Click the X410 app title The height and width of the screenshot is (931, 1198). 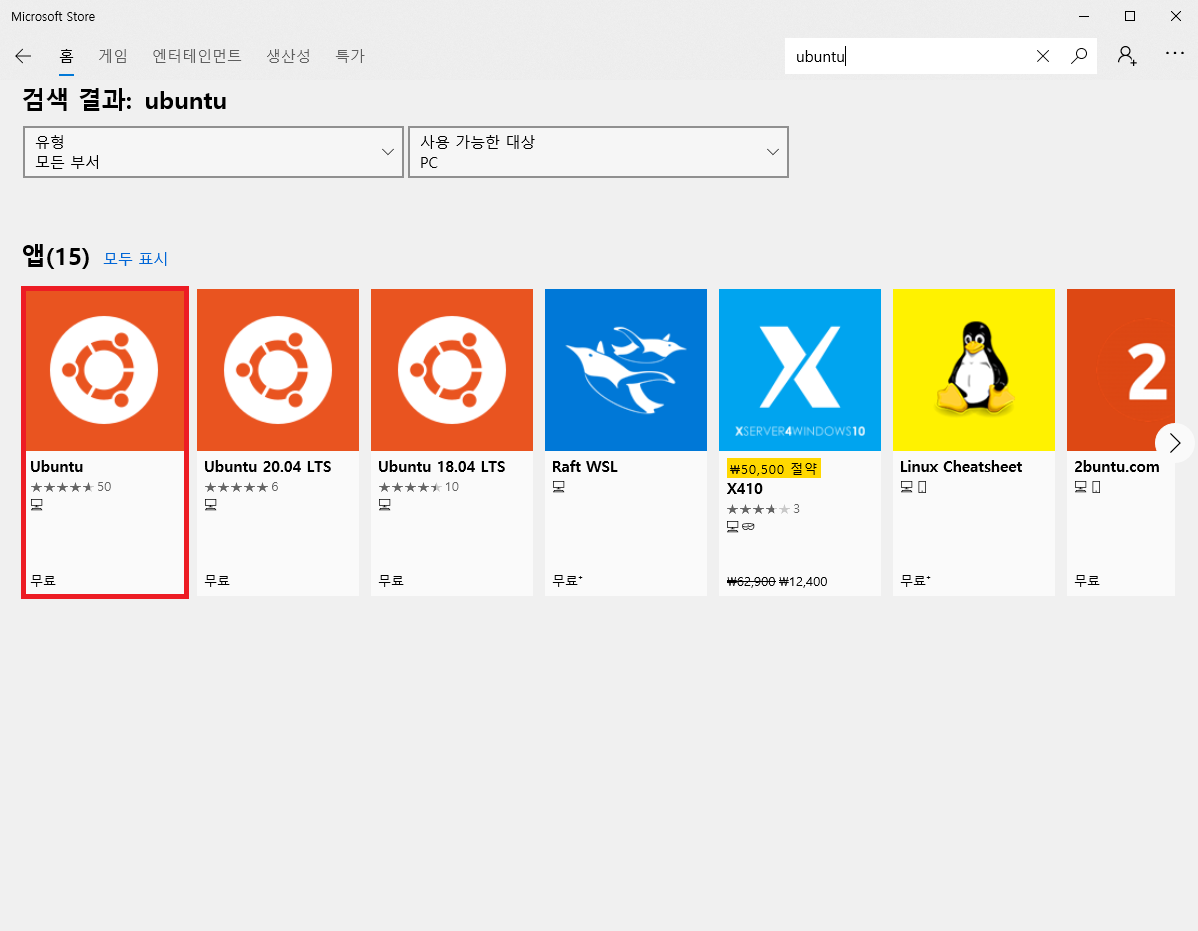pyautogui.click(x=744, y=489)
